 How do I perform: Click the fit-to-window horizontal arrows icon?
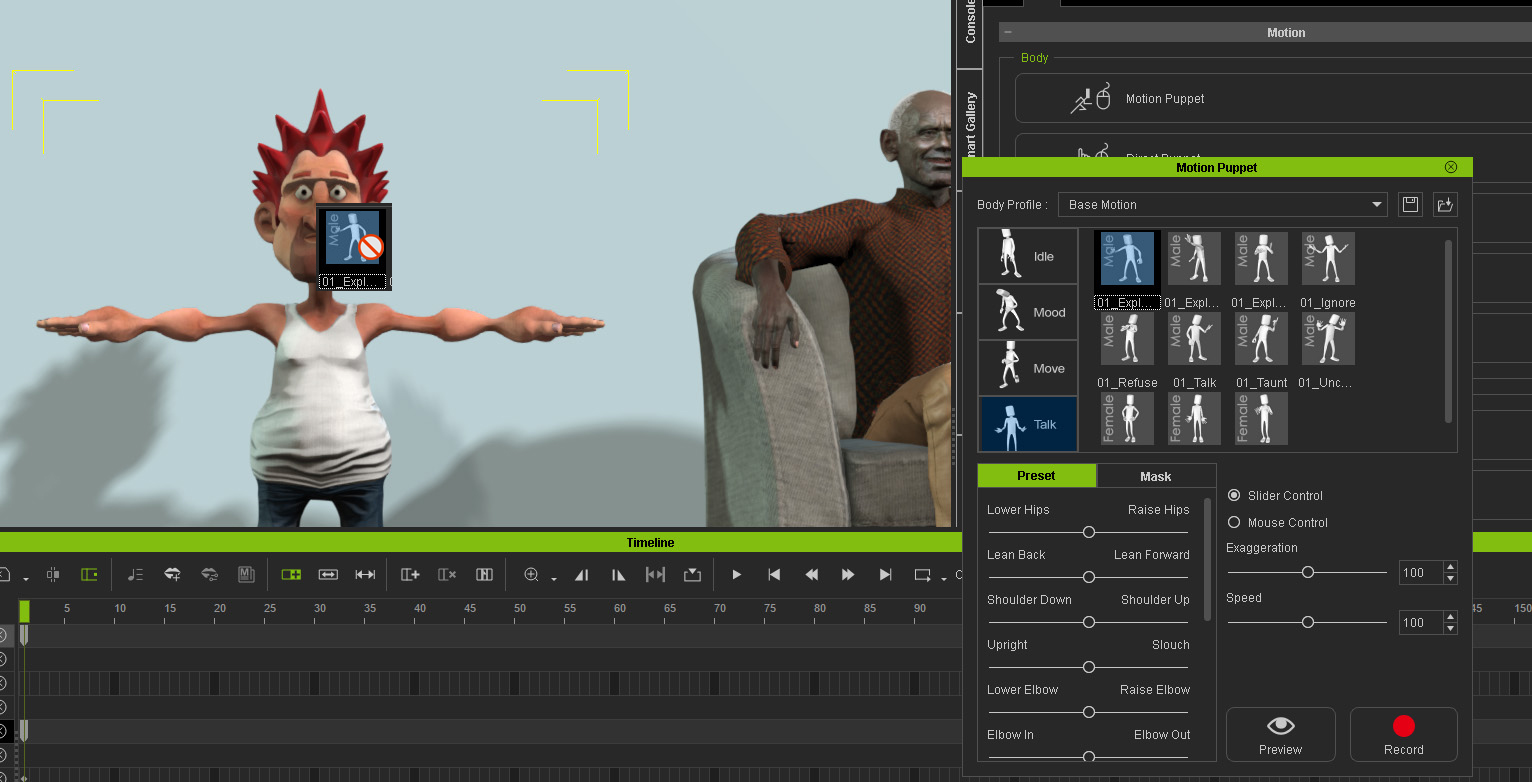pyautogui.click(x=328, y=575)
